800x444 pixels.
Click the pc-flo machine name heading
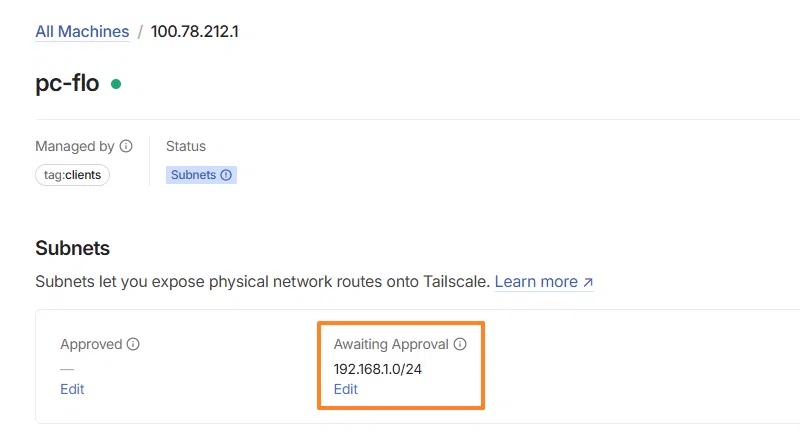[67, 83]
